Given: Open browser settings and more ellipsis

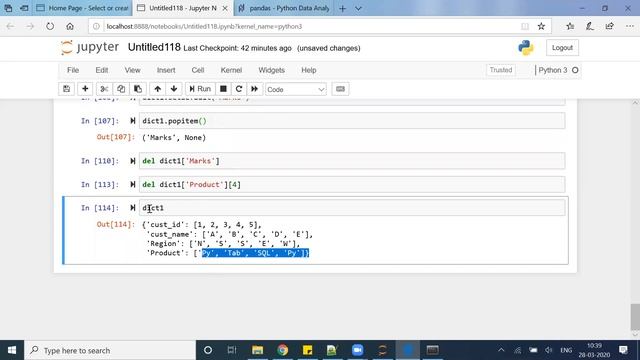Looking at the screenshot, I should [x=630, y=27].
